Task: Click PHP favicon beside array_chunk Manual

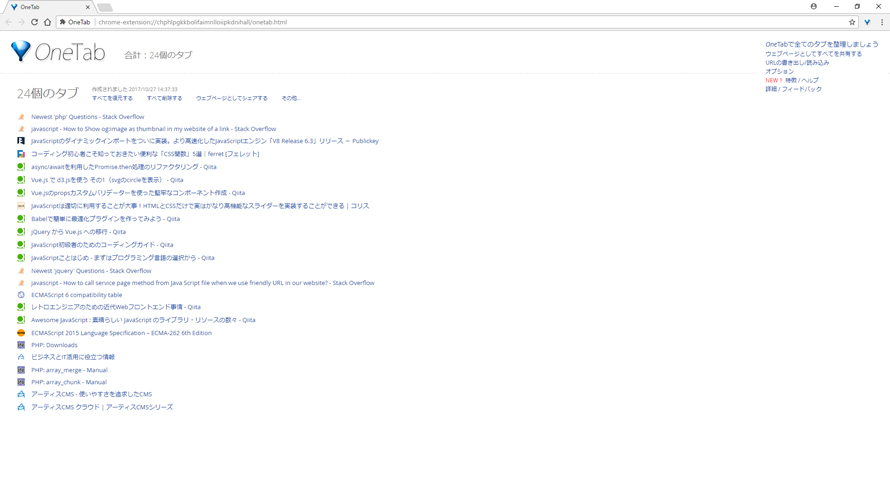Action: (x=21, y=382)
